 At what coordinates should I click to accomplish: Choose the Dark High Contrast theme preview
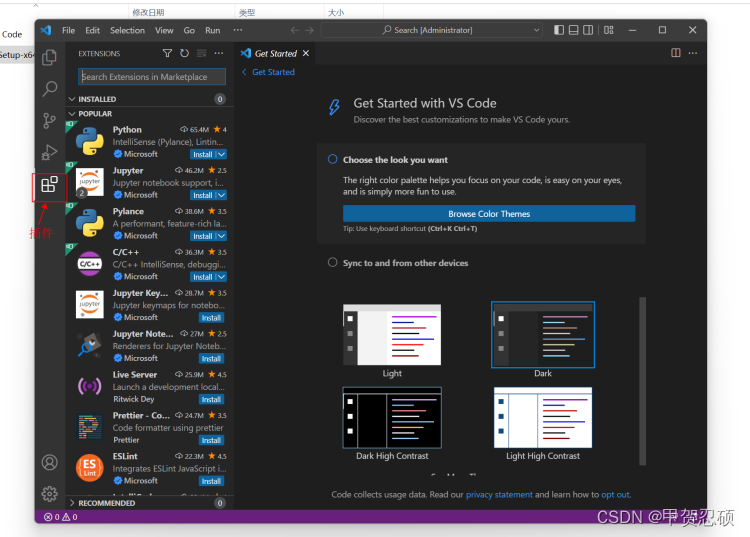pos(392,417)
